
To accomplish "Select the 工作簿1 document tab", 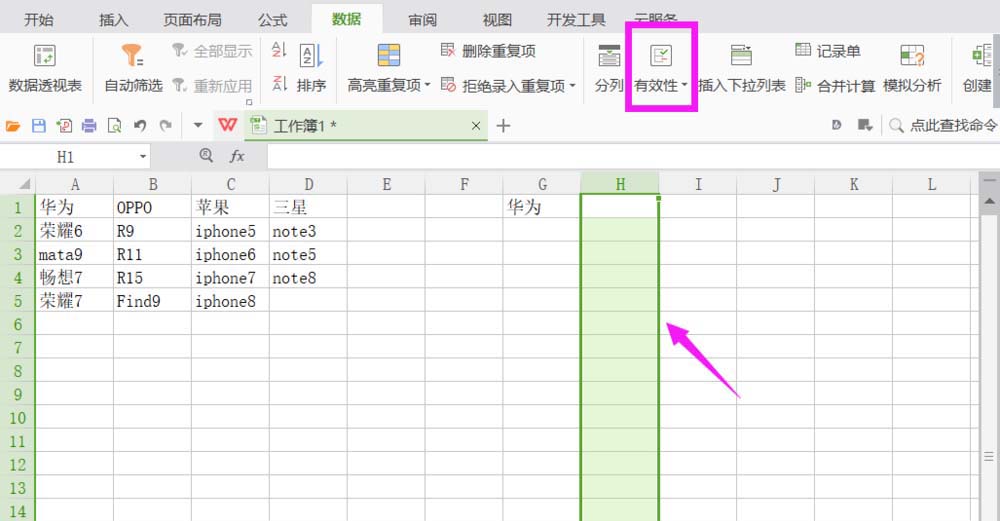I will pyautogui.click(x=365, y=126).
